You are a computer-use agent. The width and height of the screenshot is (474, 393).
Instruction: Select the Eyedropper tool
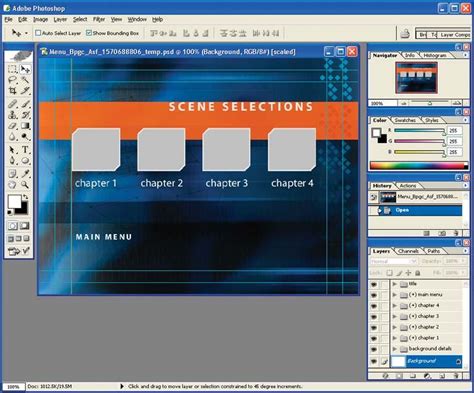(25, 174)
